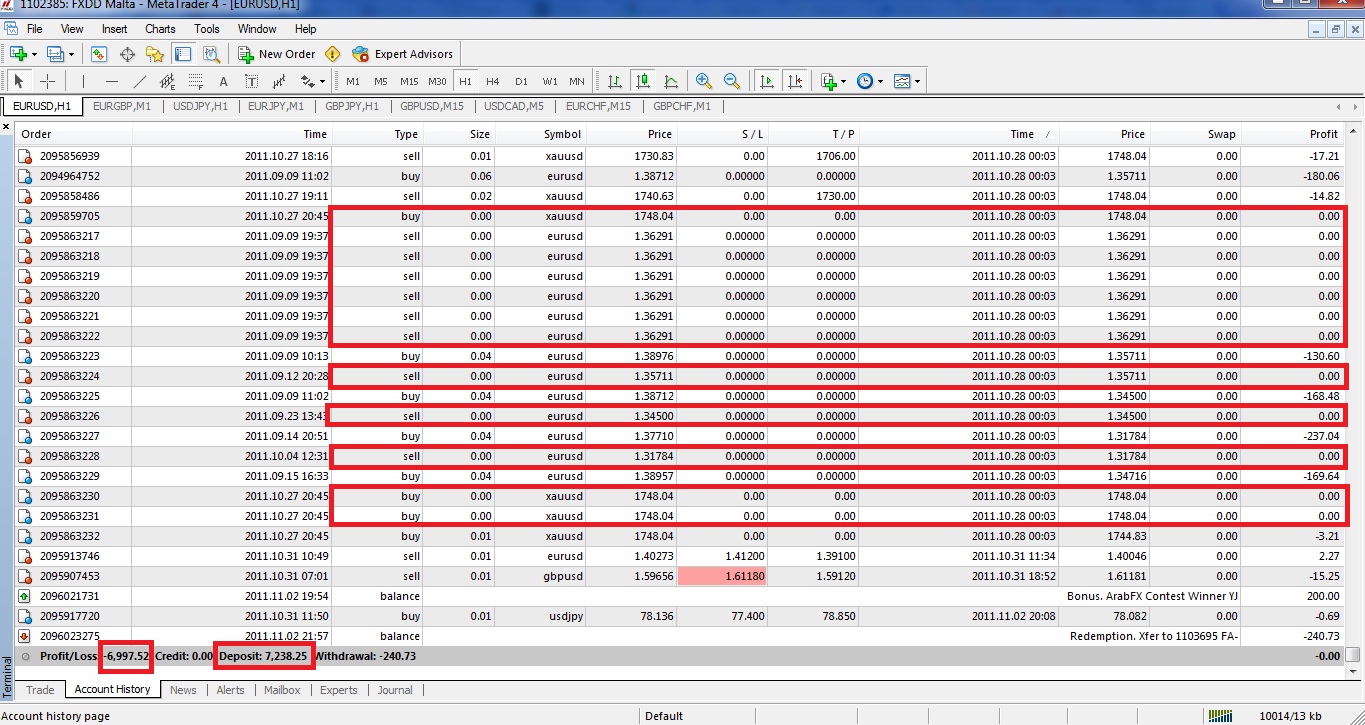The width and height of the screenshot is (1365, 725).
Task: Set timeframe to MN
Action: click(577, 81)
